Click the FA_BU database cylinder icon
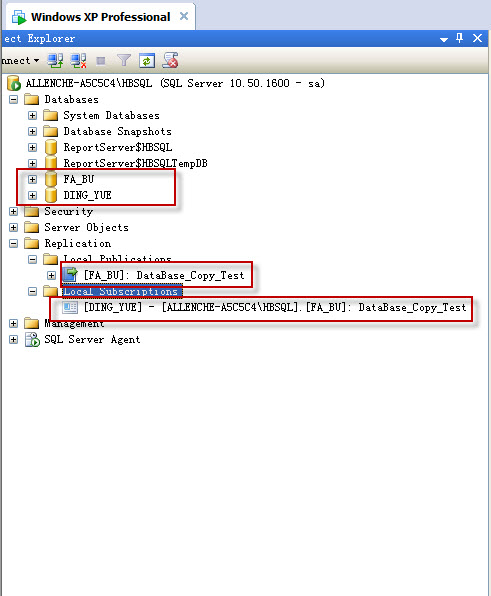 pos(51,179)
